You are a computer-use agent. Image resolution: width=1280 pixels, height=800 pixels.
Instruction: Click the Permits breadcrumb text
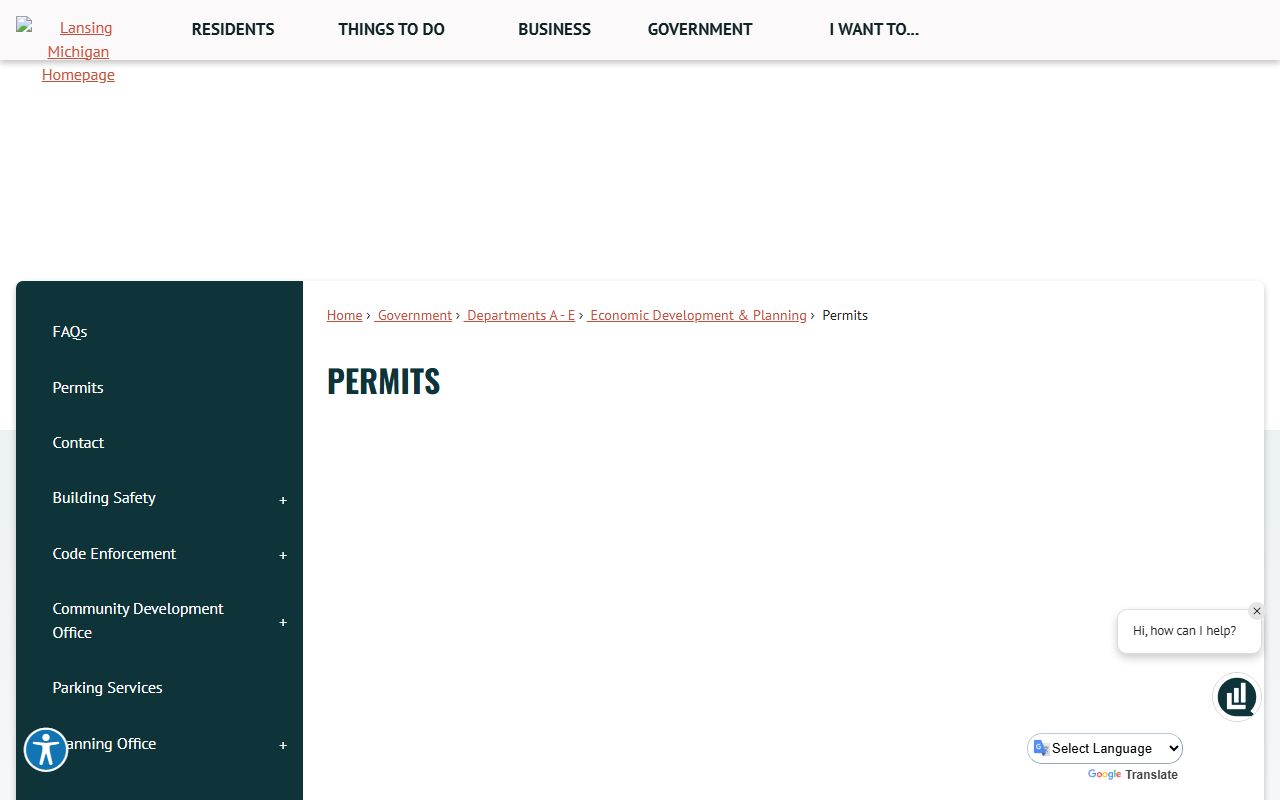845,315
